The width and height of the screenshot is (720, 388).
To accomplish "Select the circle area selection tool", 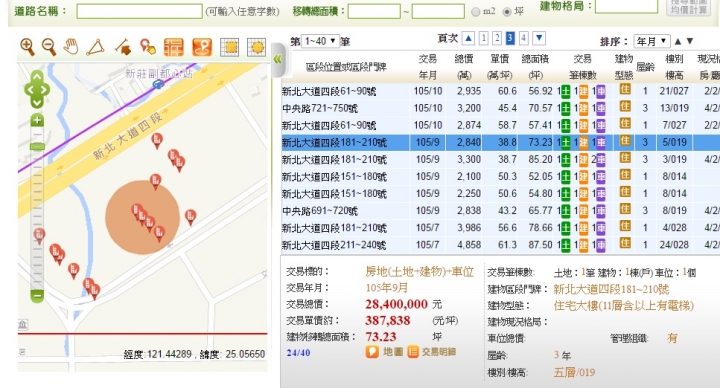I will [x=257, y=47].
